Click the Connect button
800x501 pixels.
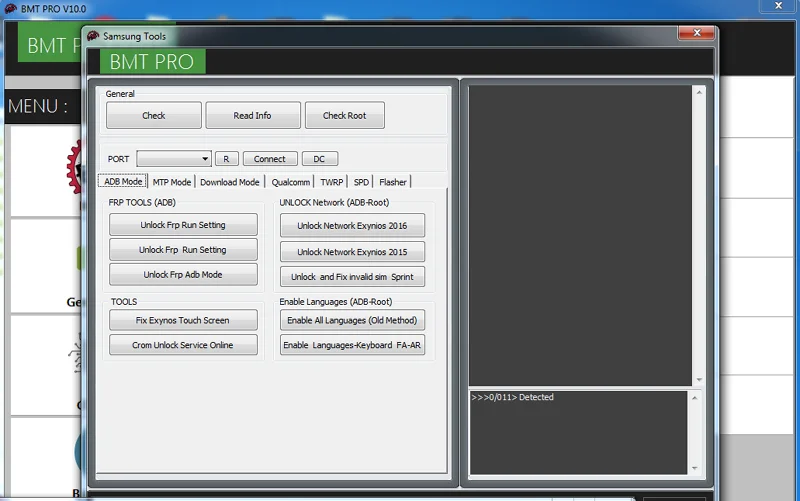point(270,159)
